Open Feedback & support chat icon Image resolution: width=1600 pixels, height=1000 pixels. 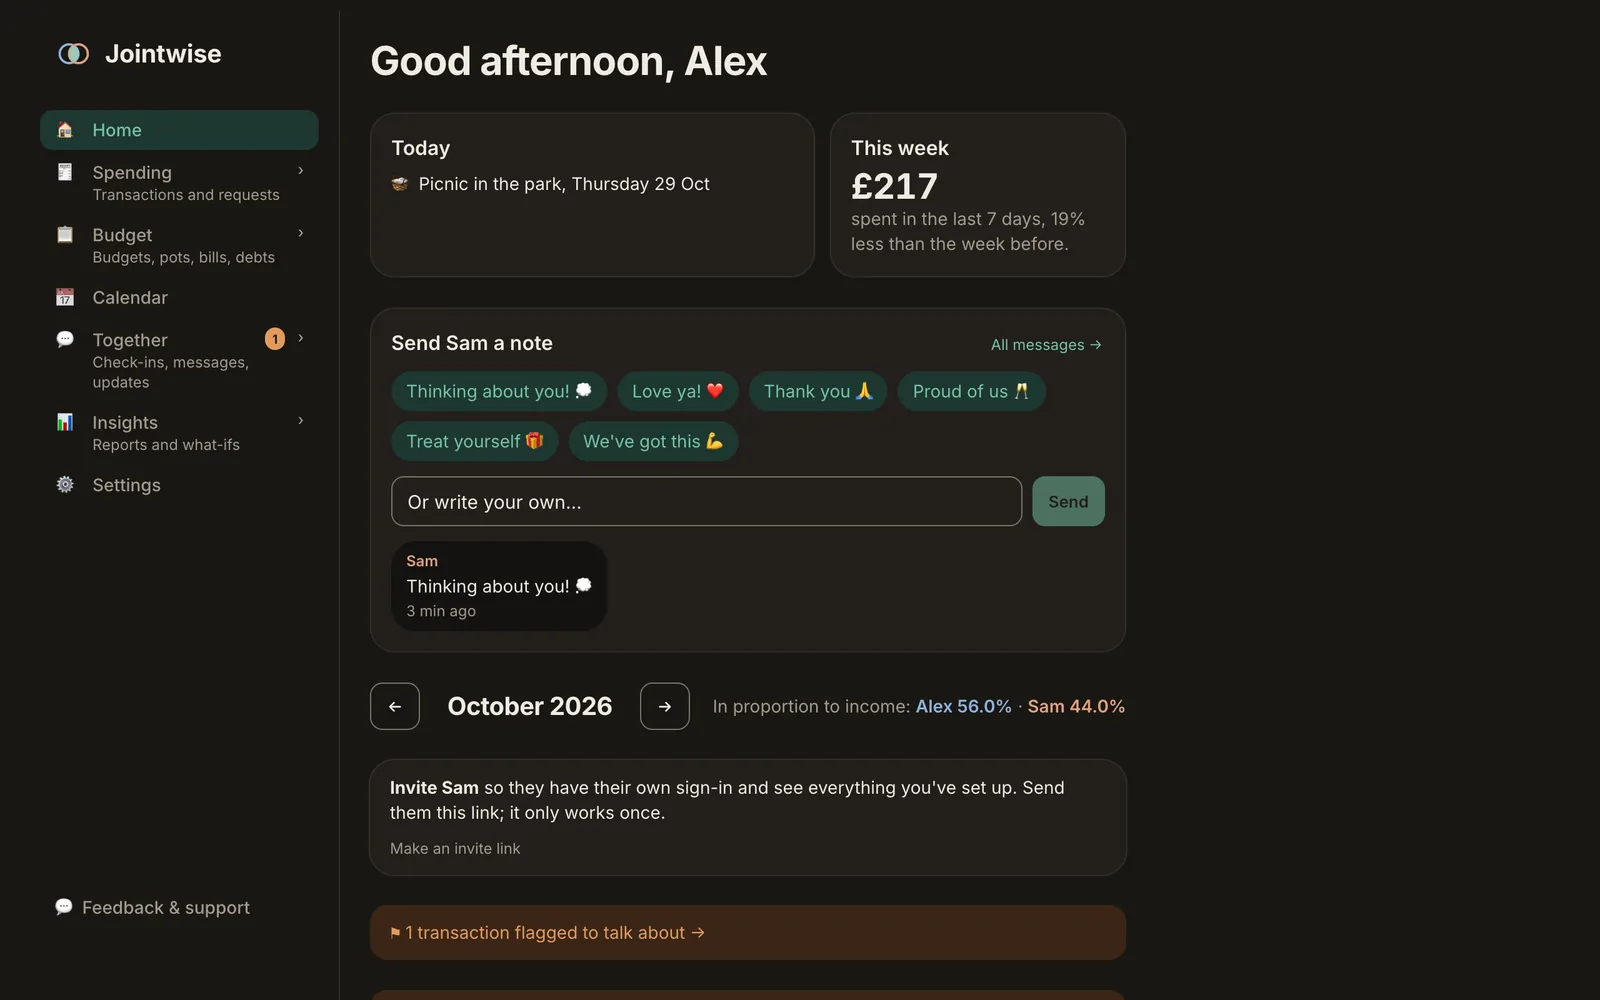pos(64,907)
